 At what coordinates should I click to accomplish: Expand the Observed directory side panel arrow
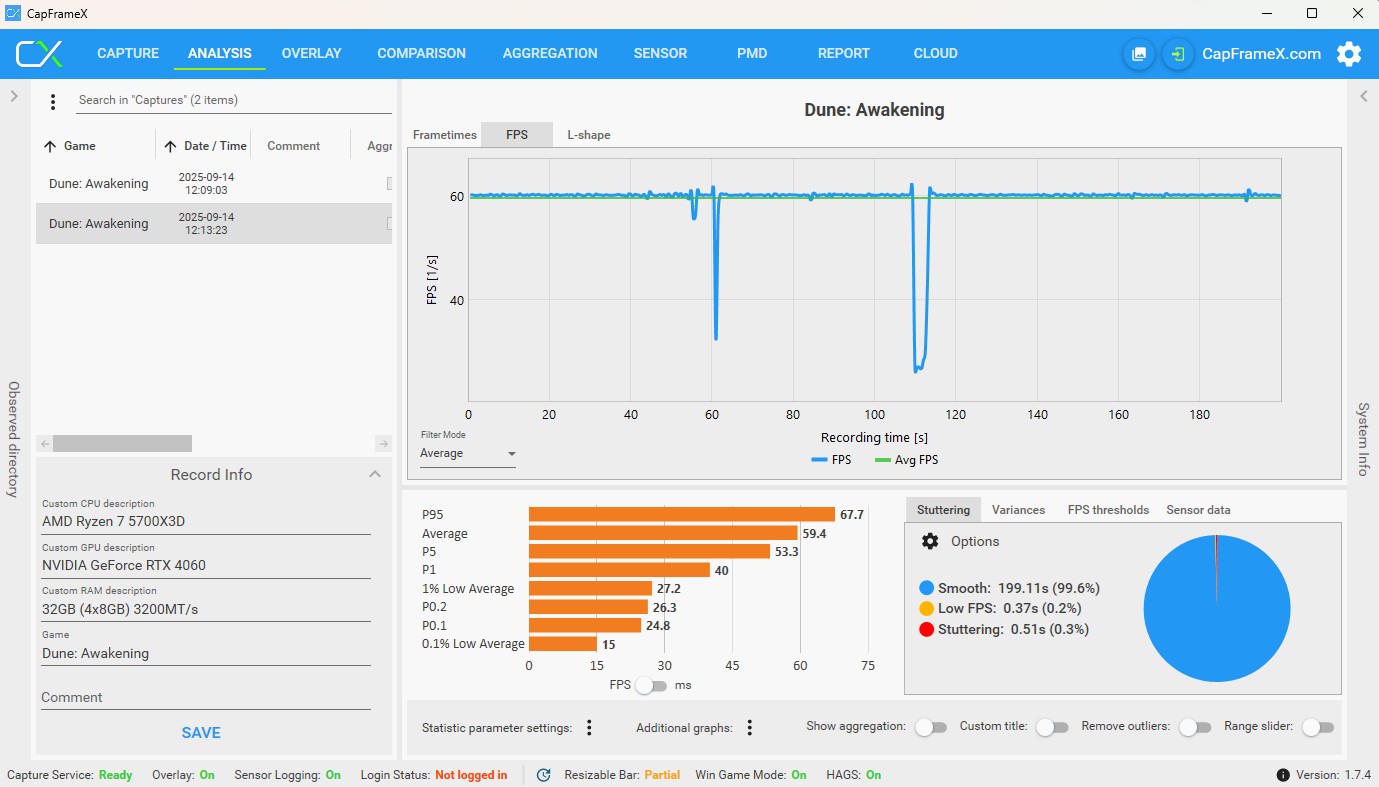(14, 96)
